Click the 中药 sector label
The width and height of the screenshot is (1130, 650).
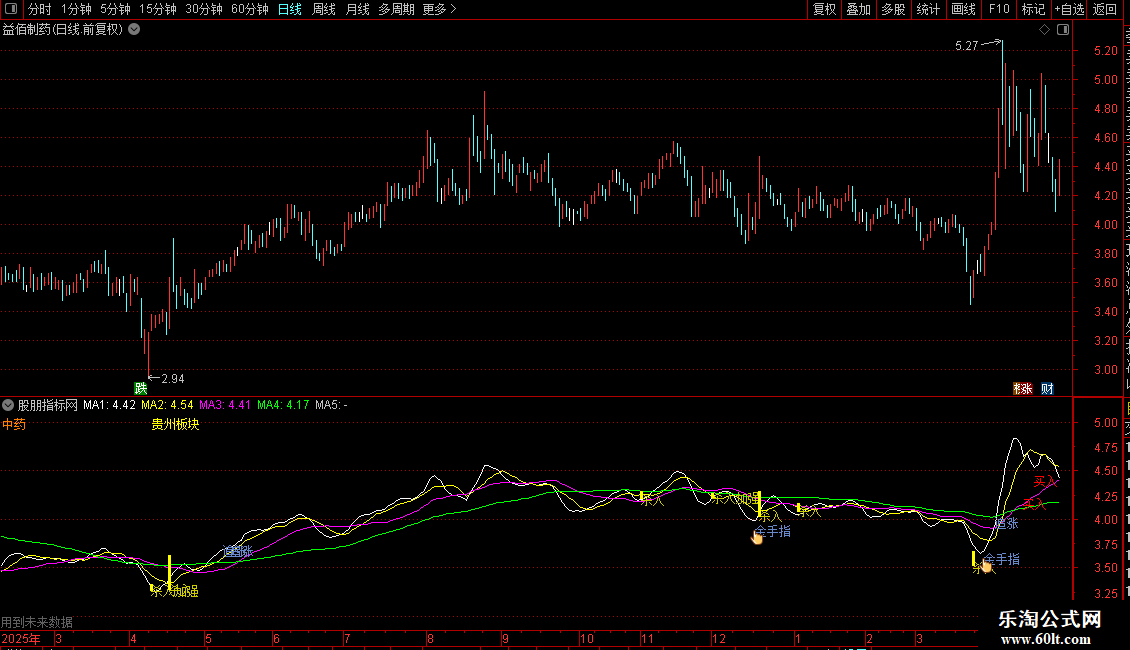coord(14,424)
